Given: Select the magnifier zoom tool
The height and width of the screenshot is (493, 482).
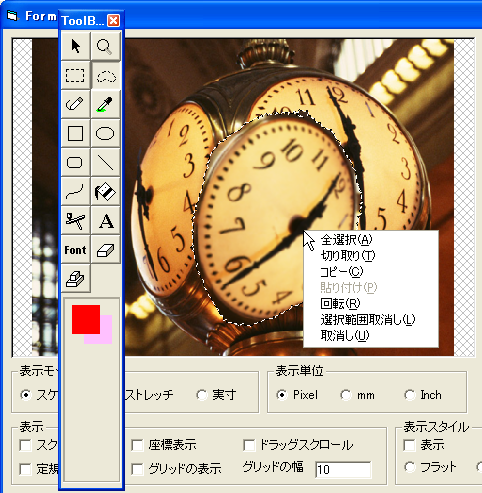Looking at the screenshot, I should (x=105, y=46).
